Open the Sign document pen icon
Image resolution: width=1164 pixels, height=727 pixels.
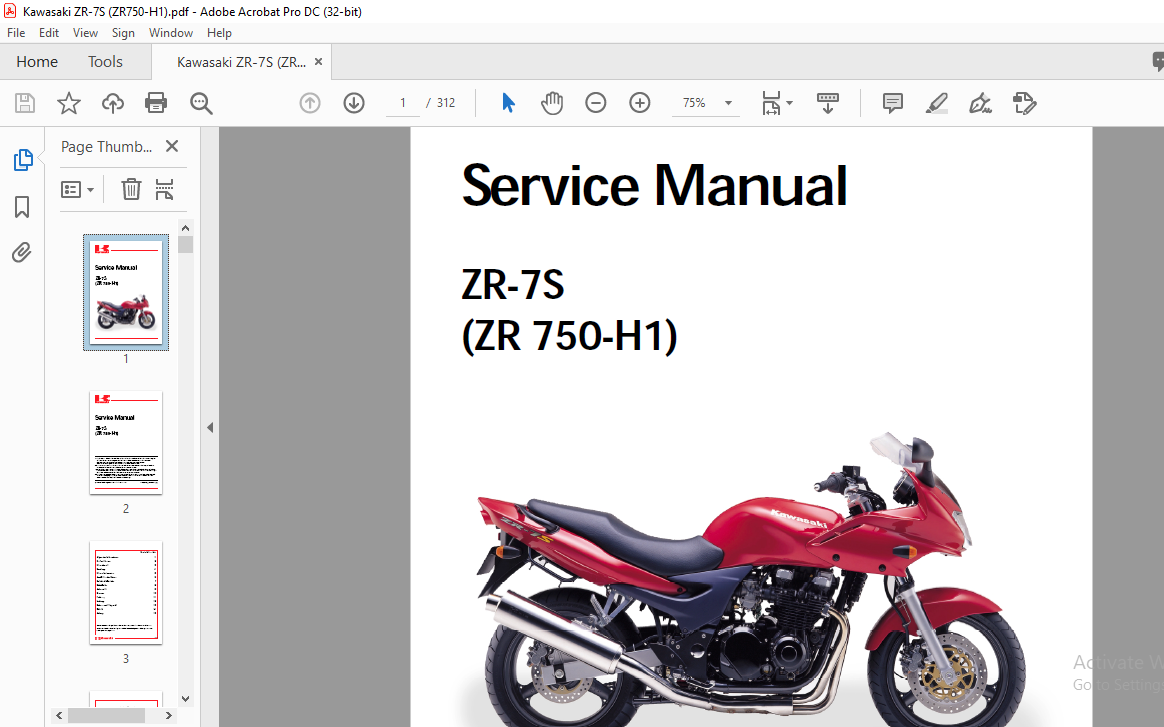tap(981, 102)
